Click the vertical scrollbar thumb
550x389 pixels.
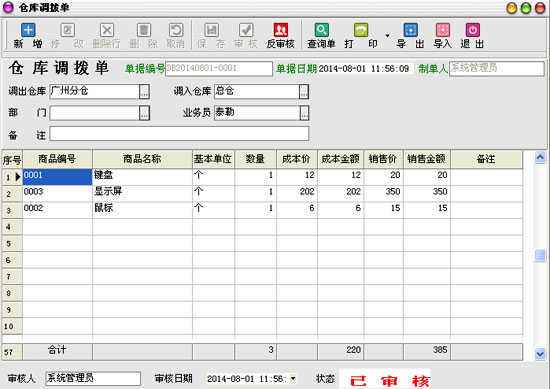(x=540, y=255)
